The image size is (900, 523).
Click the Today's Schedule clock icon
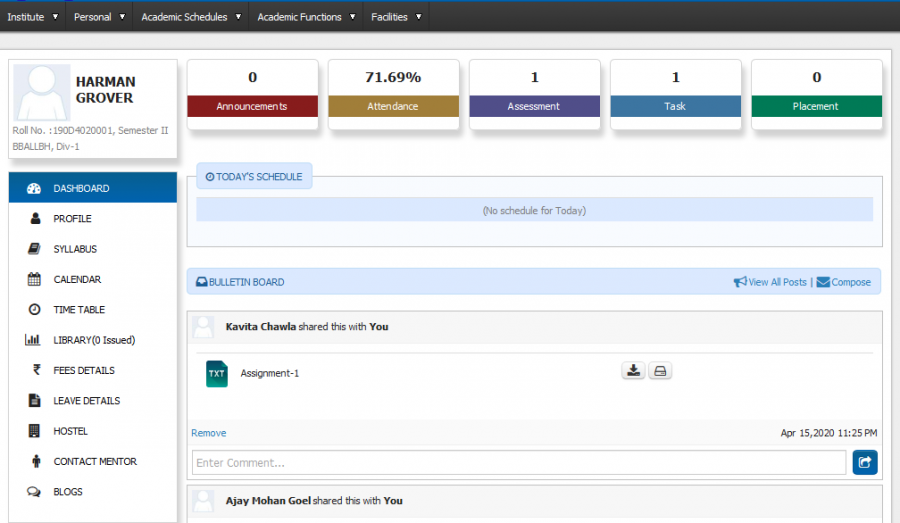coord(210,177)
